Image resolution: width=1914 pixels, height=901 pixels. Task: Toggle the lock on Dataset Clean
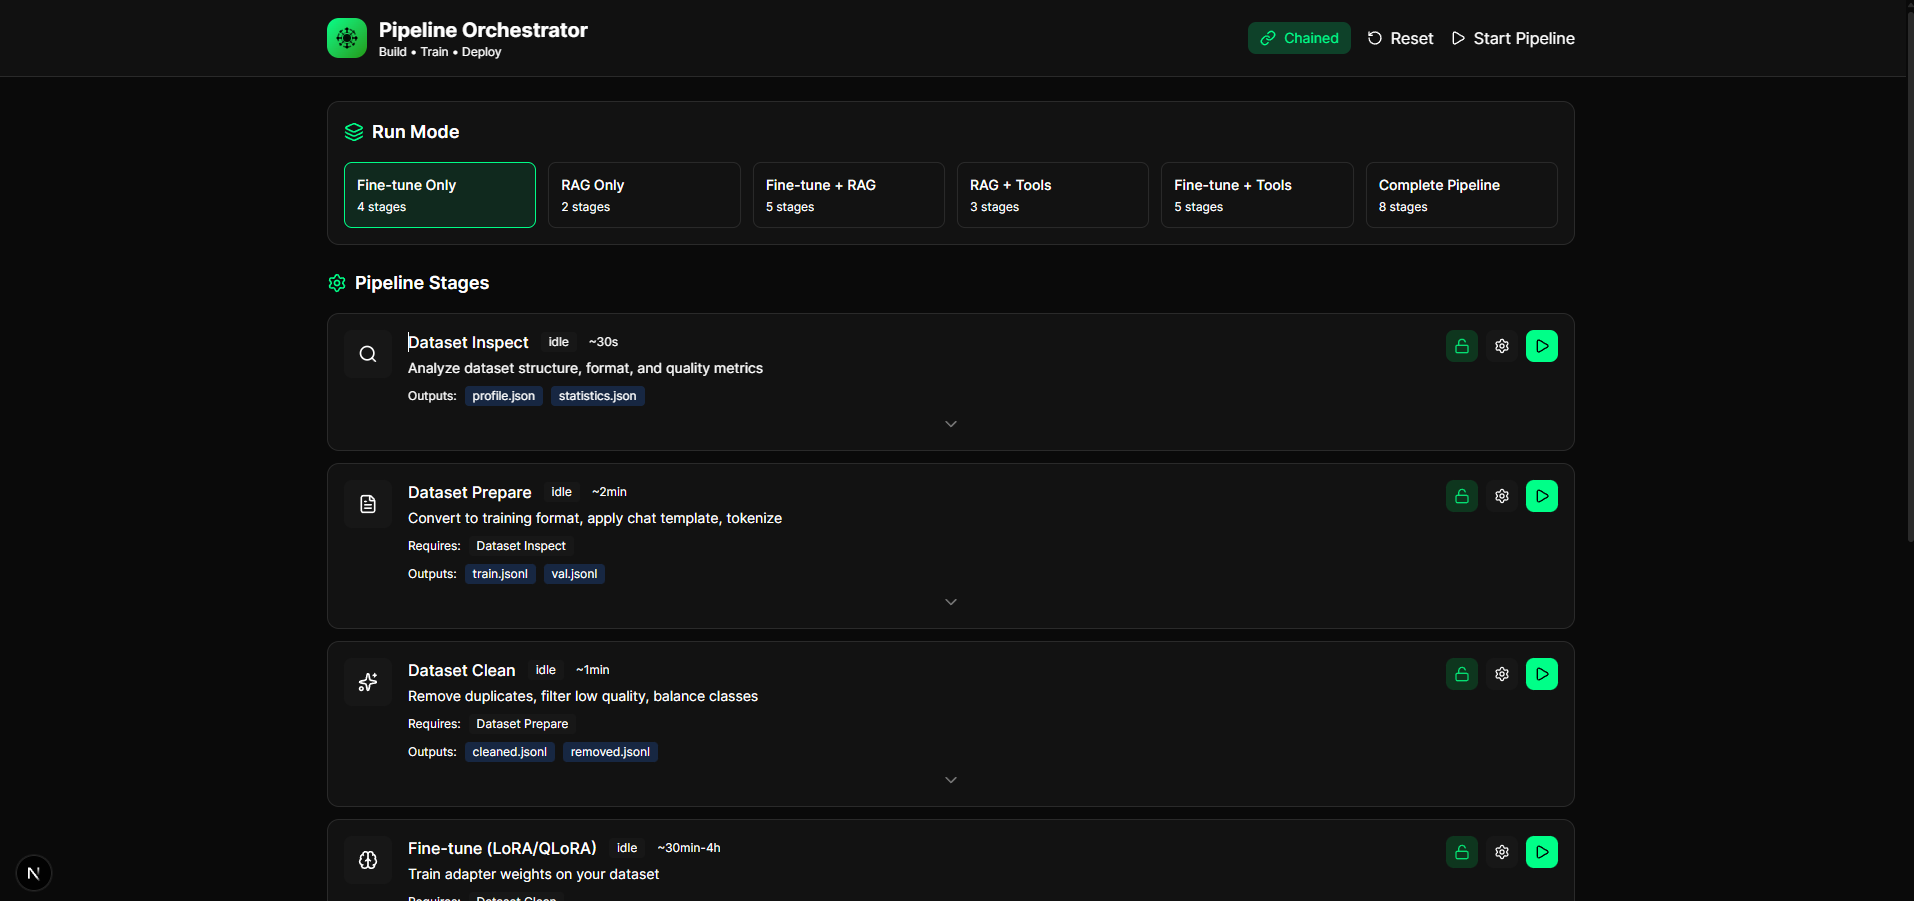tap(1461, 674)
